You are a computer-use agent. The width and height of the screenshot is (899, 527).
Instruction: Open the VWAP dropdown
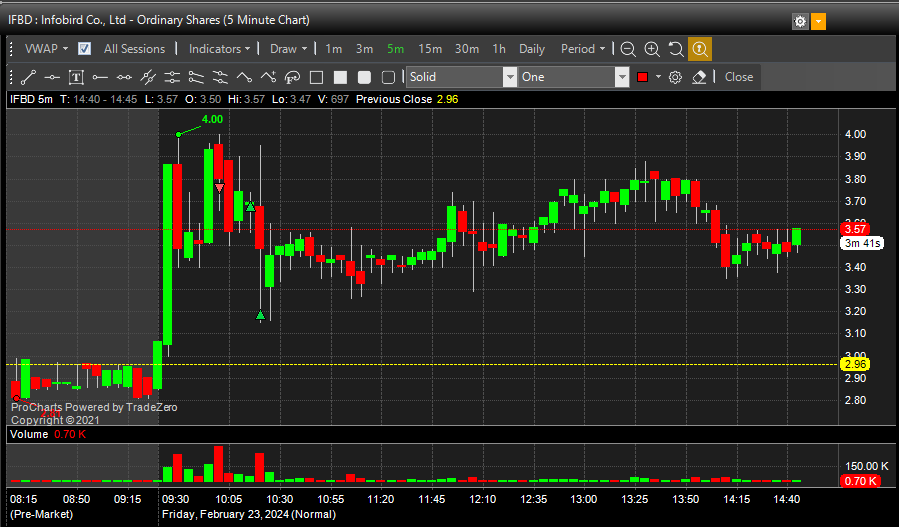click(46, 49)
